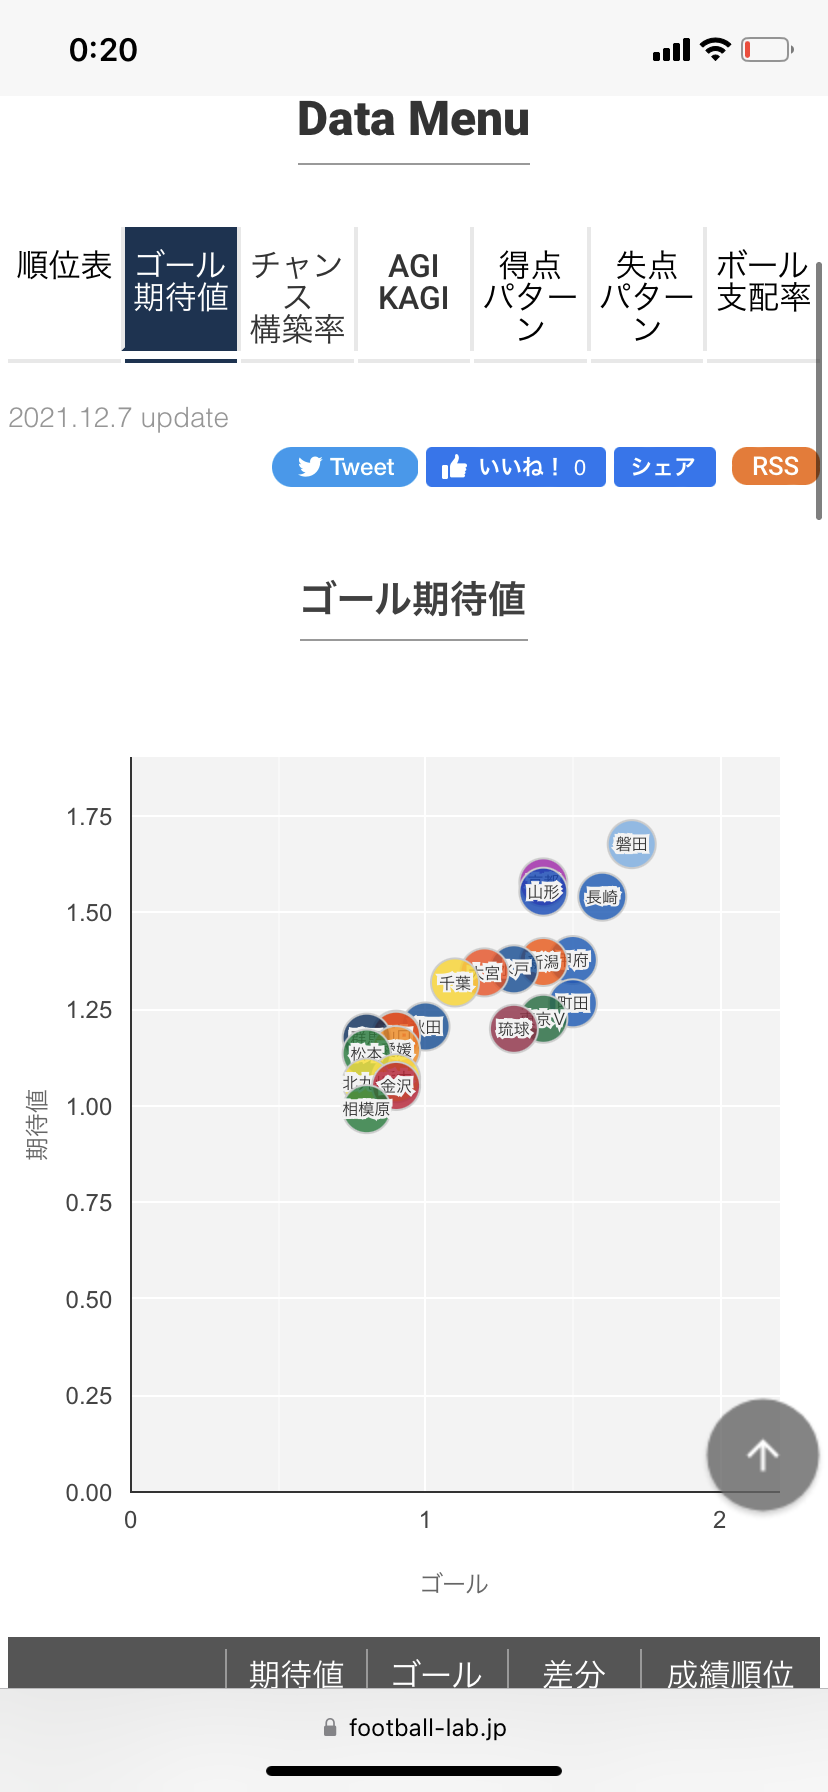
Task: Click the 磐田 data point bubble
Action: tap(632, 844)
